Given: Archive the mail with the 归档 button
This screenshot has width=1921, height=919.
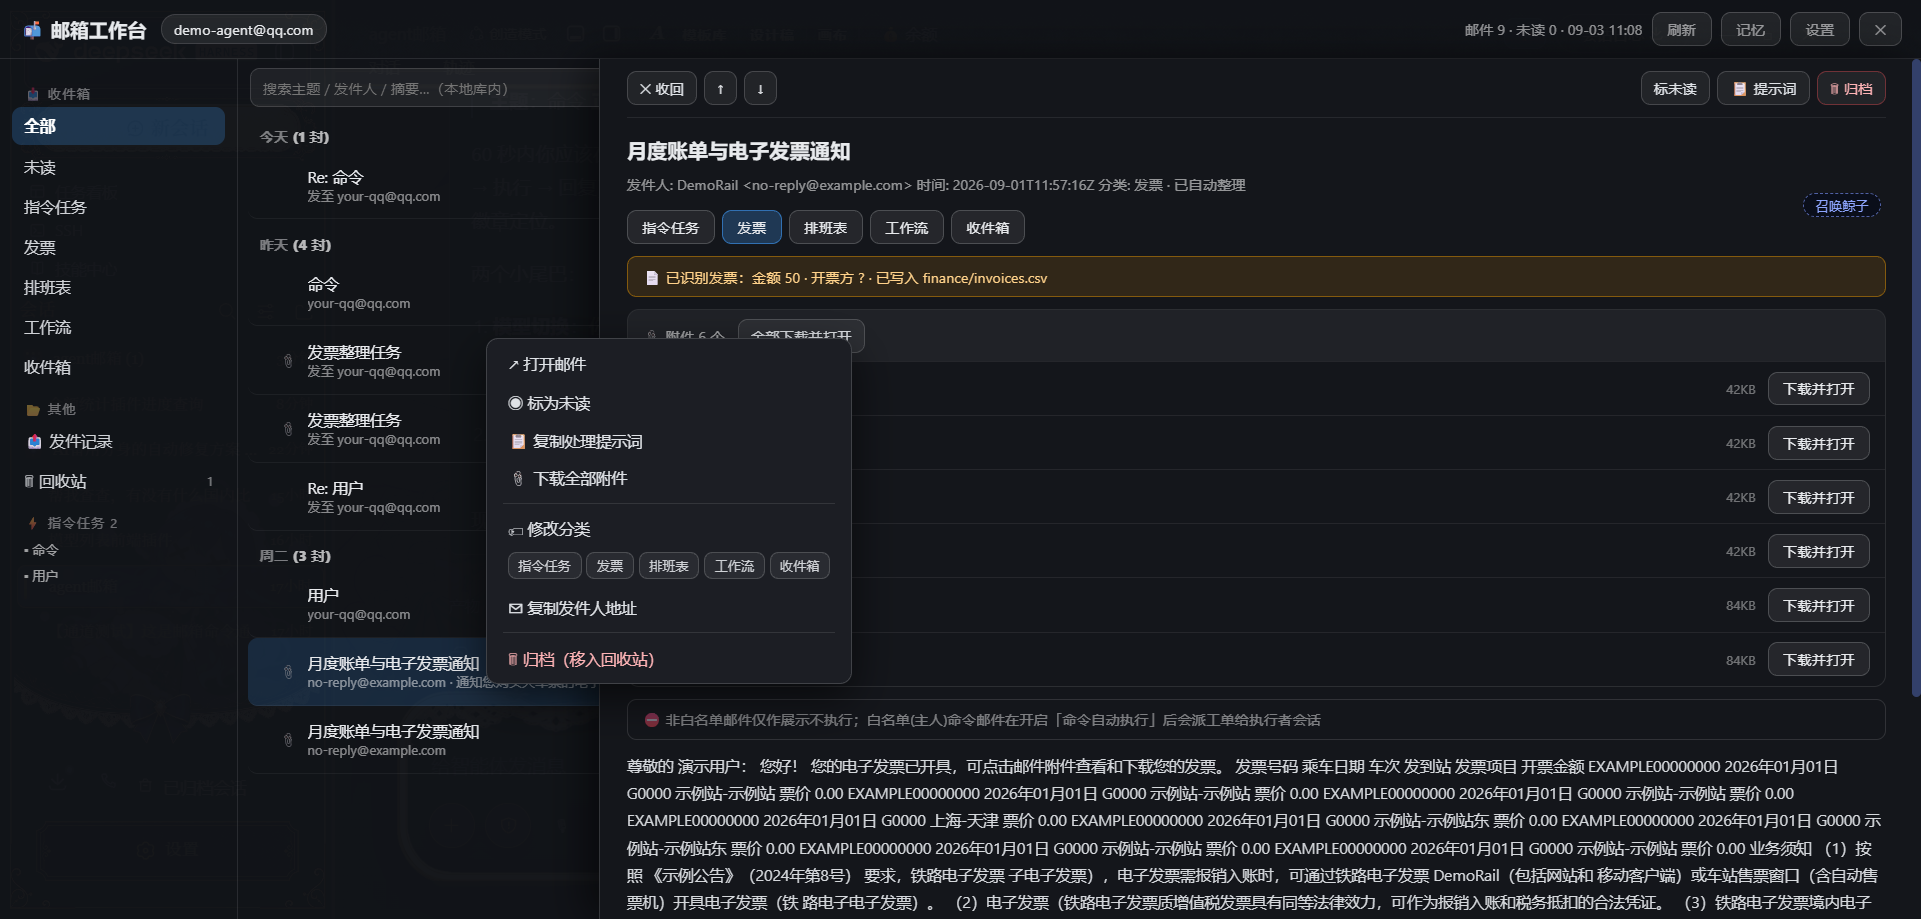Looking at the screenshot, I should [x=1851, y=89].
